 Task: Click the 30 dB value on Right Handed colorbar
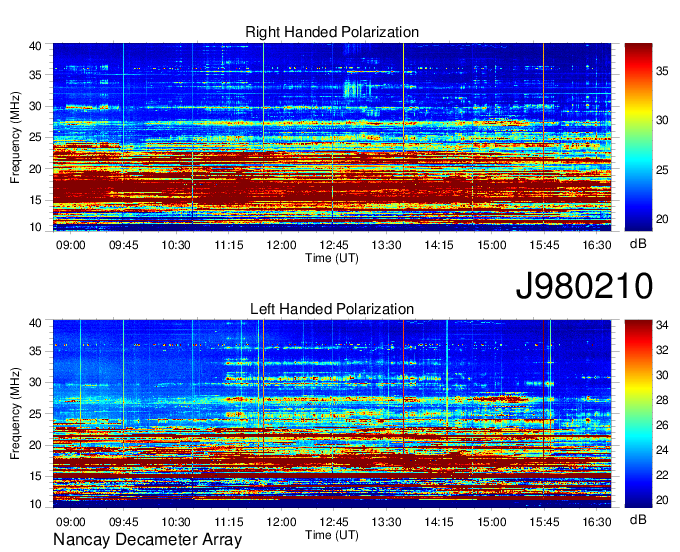(662, 120)
